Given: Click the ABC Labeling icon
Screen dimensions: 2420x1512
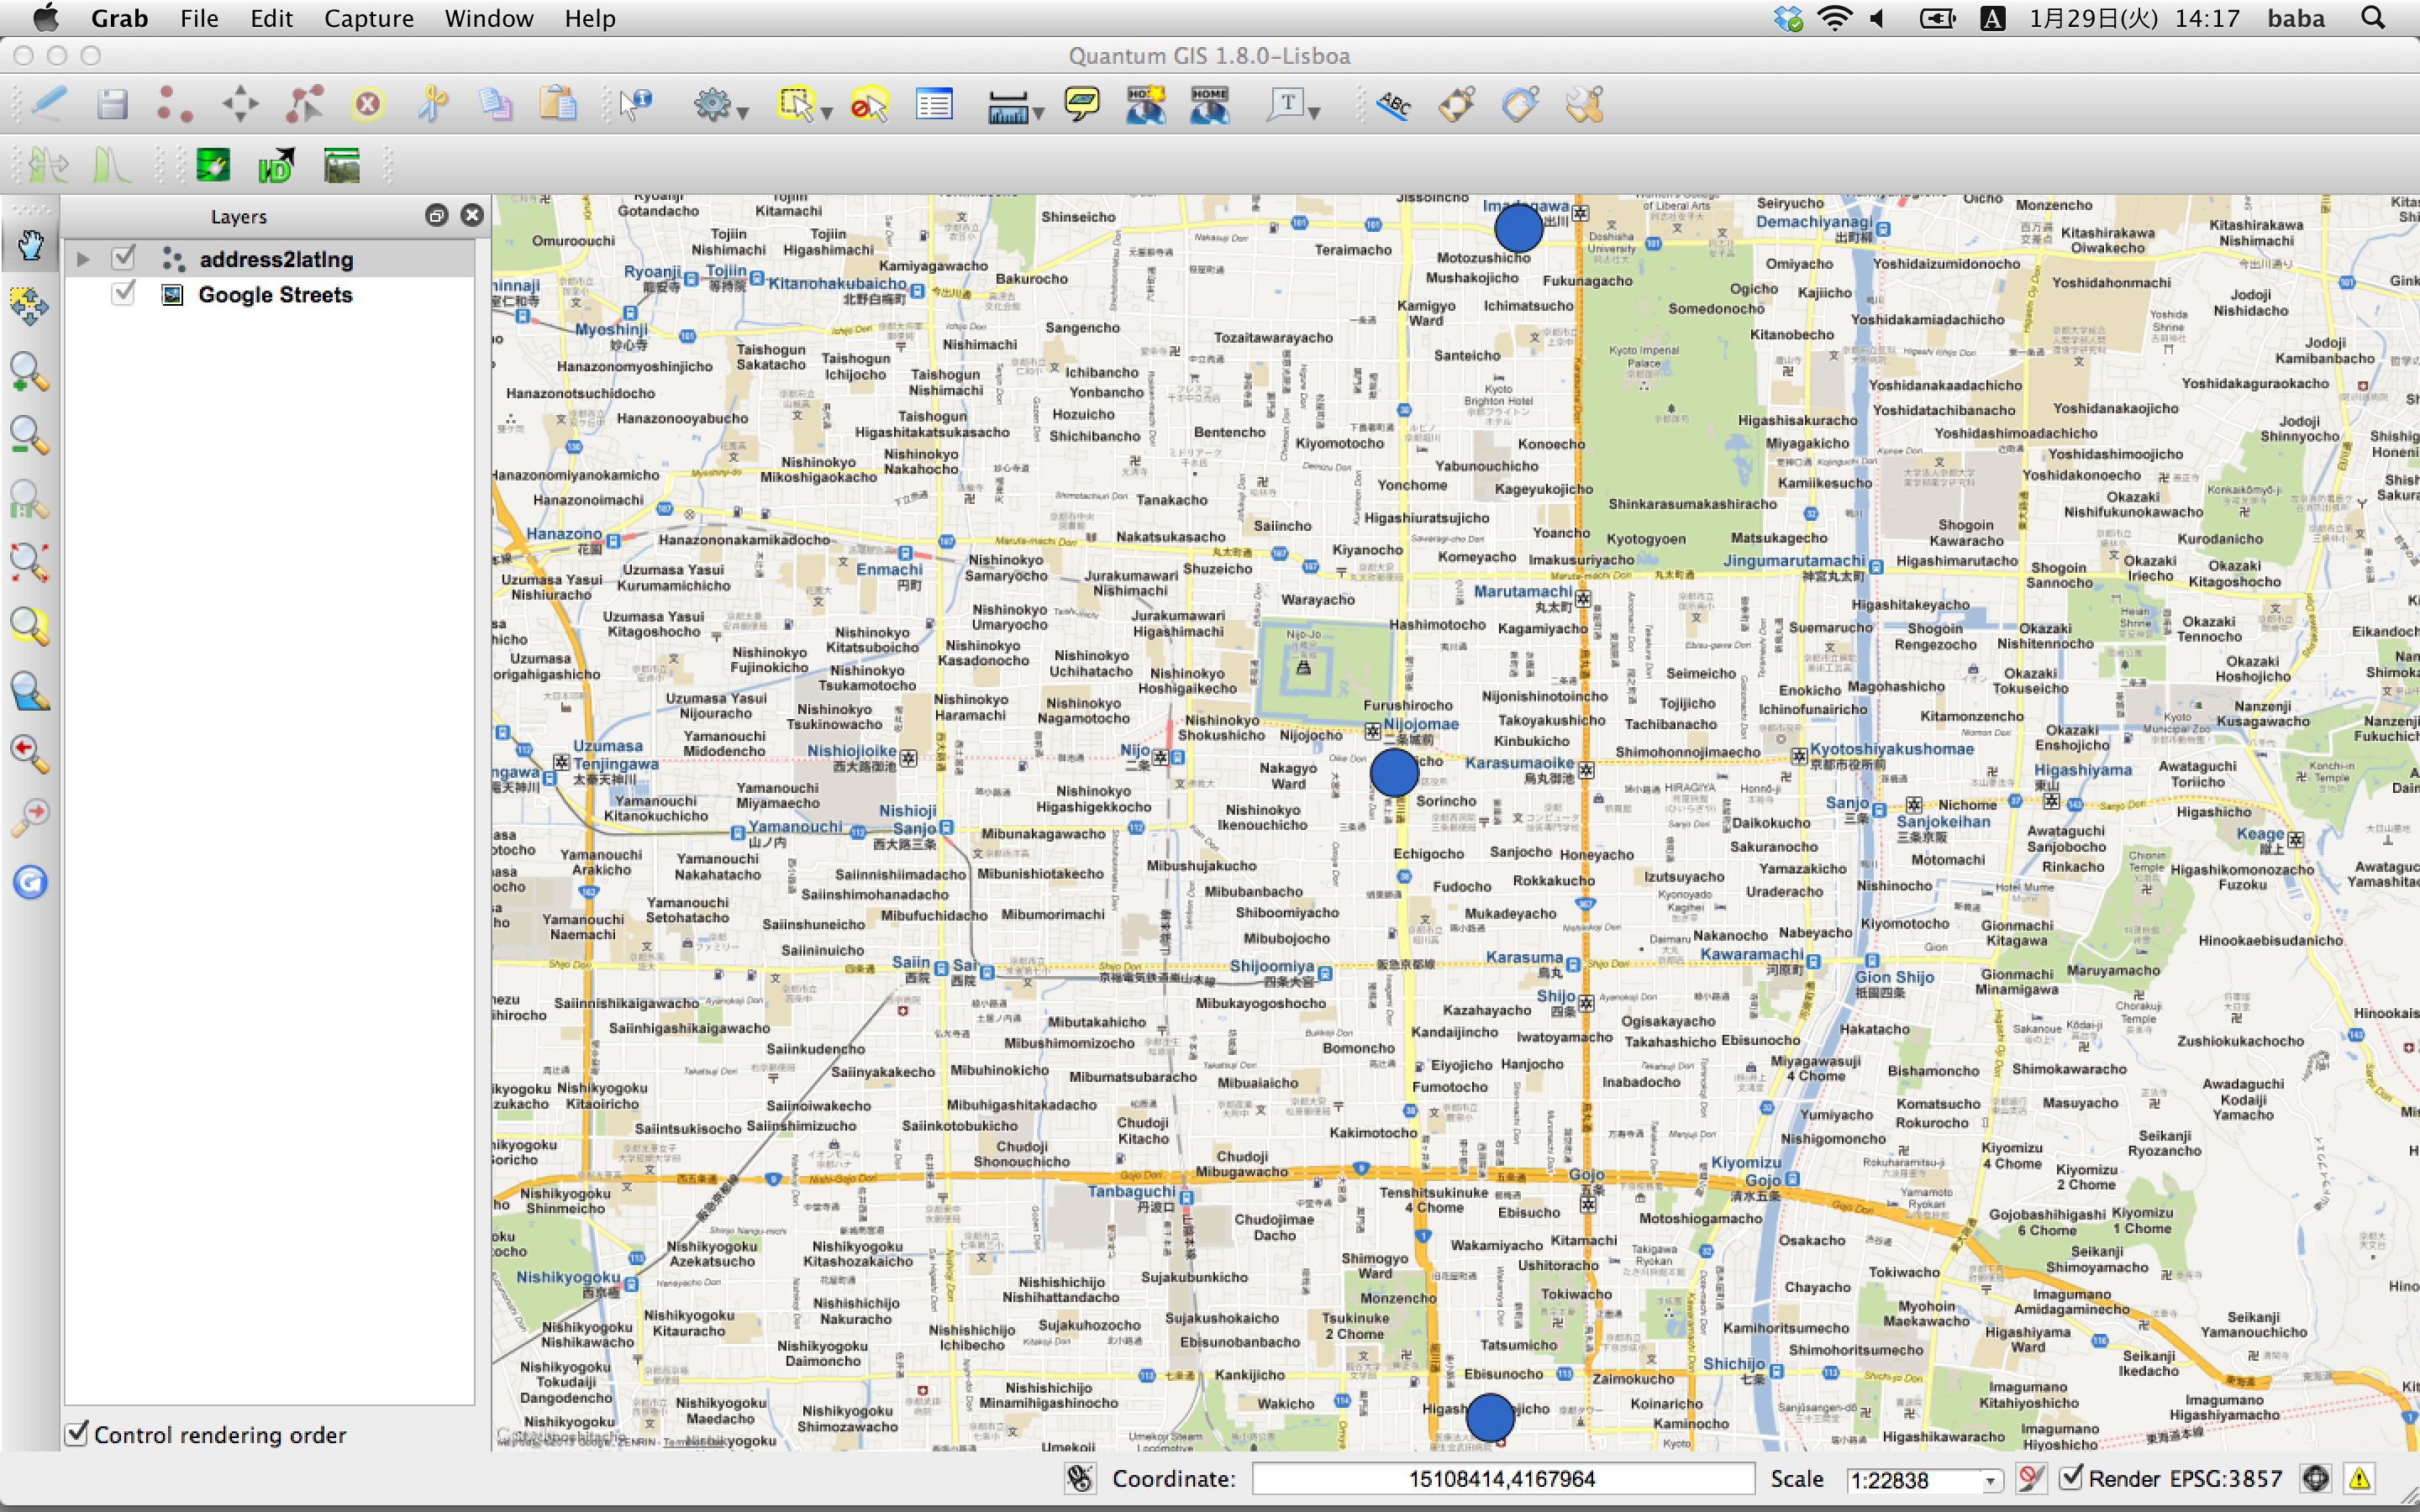Looking at the screenshot, I should pos(1393,104).
